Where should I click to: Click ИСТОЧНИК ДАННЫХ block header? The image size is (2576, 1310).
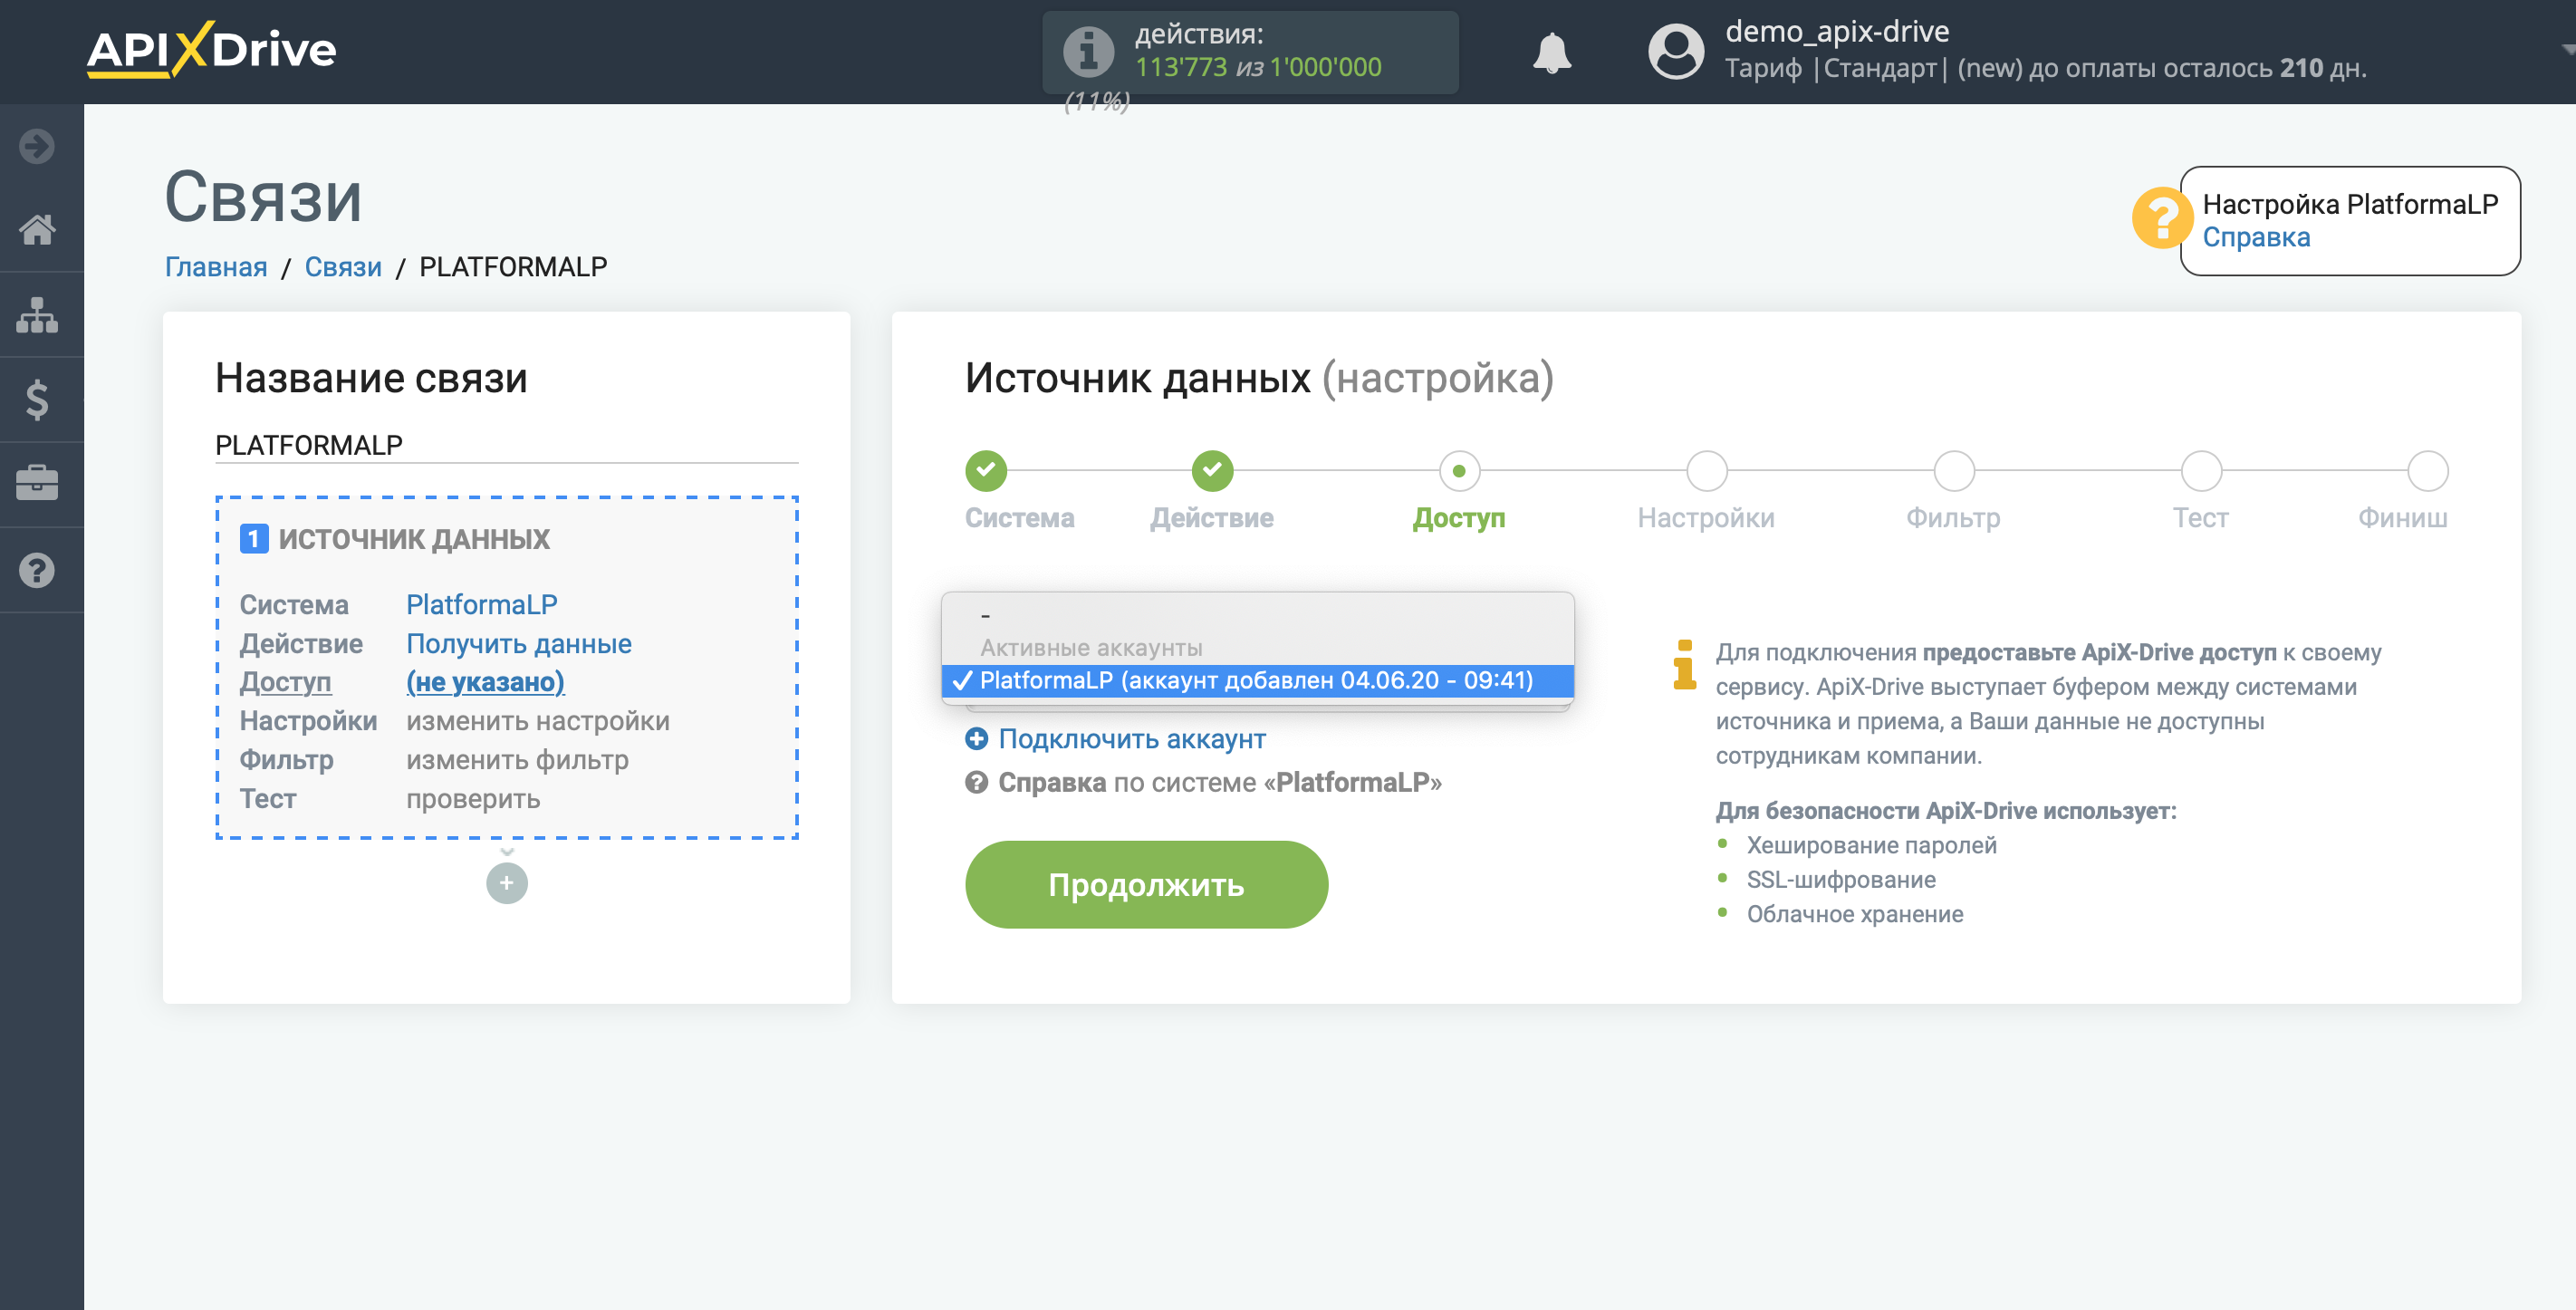coord(413,539)
